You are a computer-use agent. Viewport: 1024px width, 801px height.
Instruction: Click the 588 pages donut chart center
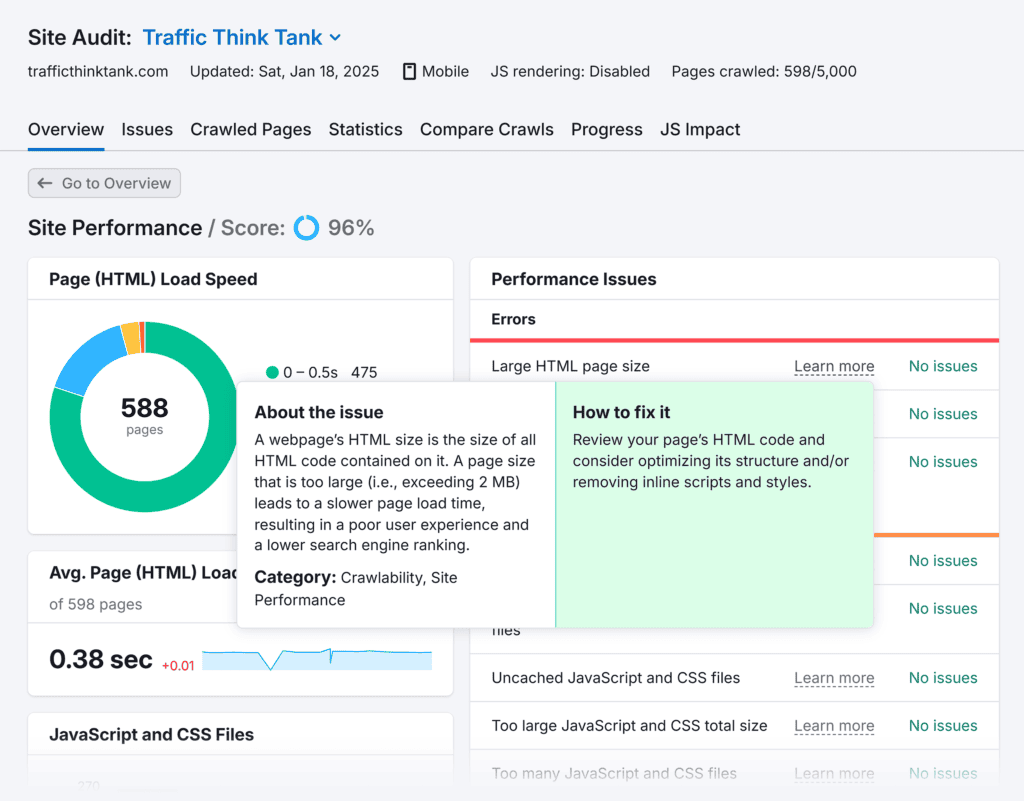point(144,415)
